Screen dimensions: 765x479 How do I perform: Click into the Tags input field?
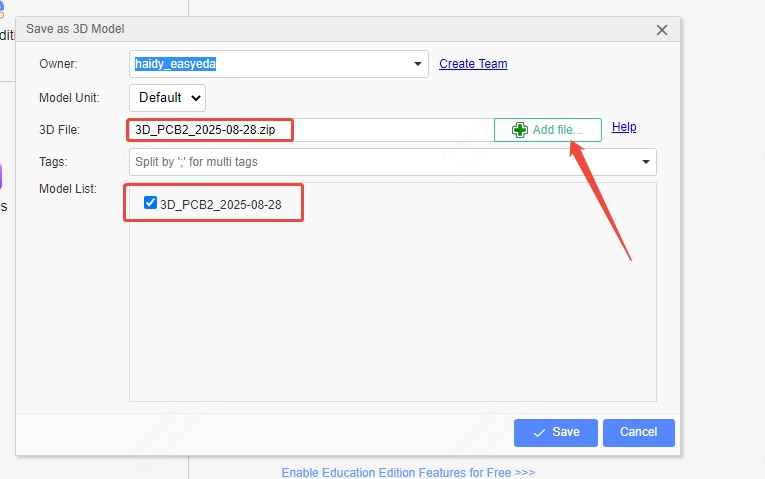380,162
